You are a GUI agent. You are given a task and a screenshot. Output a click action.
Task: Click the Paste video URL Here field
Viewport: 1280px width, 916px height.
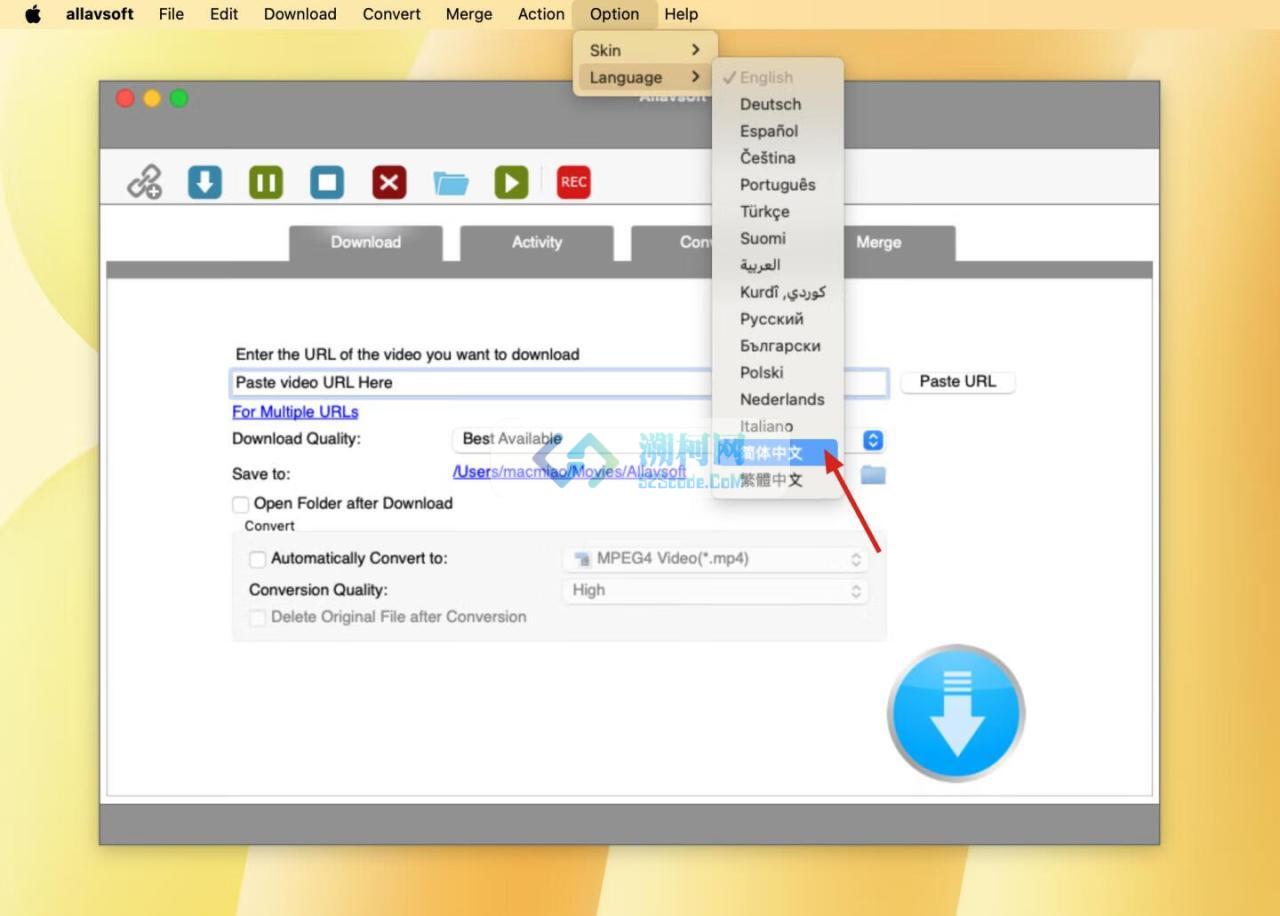pos(559,382)
